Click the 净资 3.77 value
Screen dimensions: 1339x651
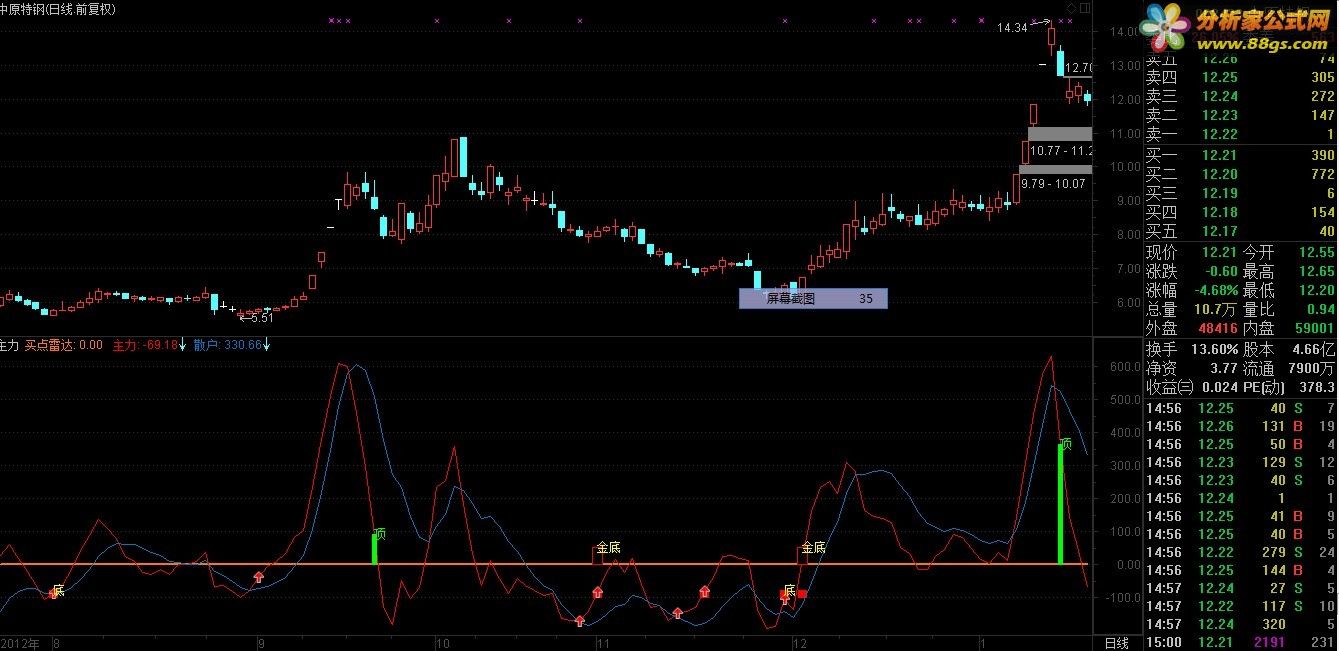1222,368
